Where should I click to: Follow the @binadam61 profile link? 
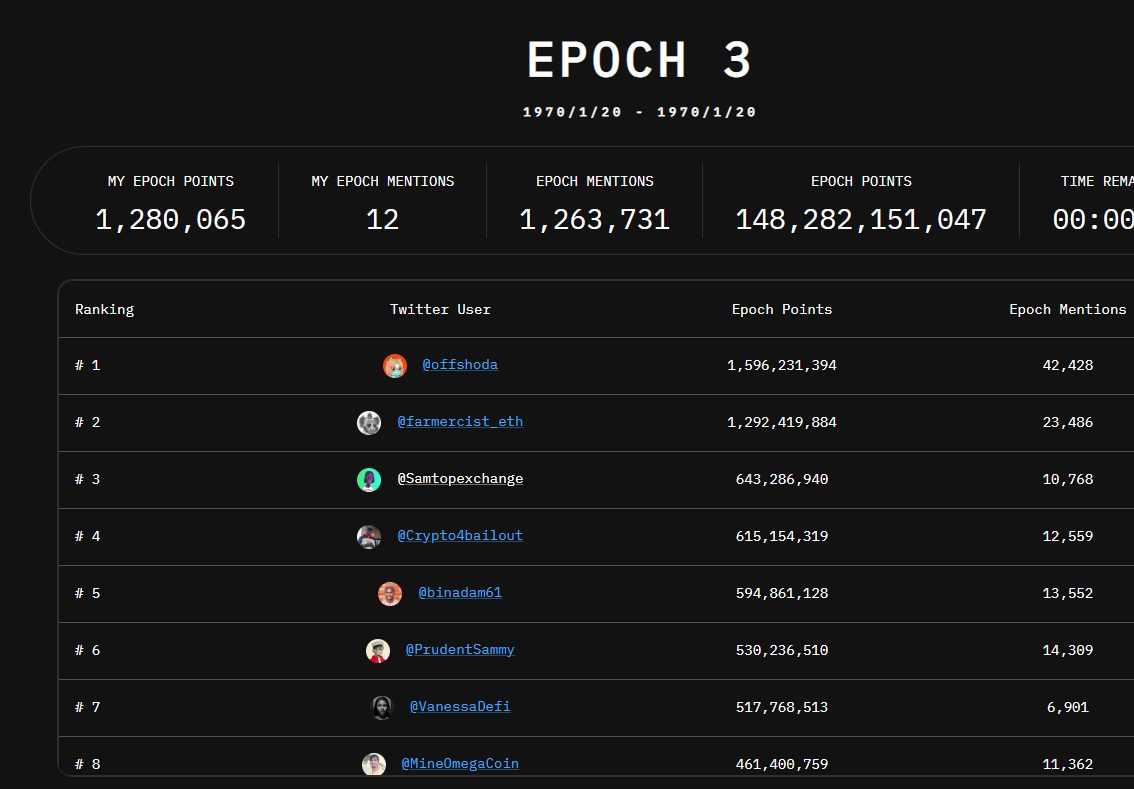[460, 593]
